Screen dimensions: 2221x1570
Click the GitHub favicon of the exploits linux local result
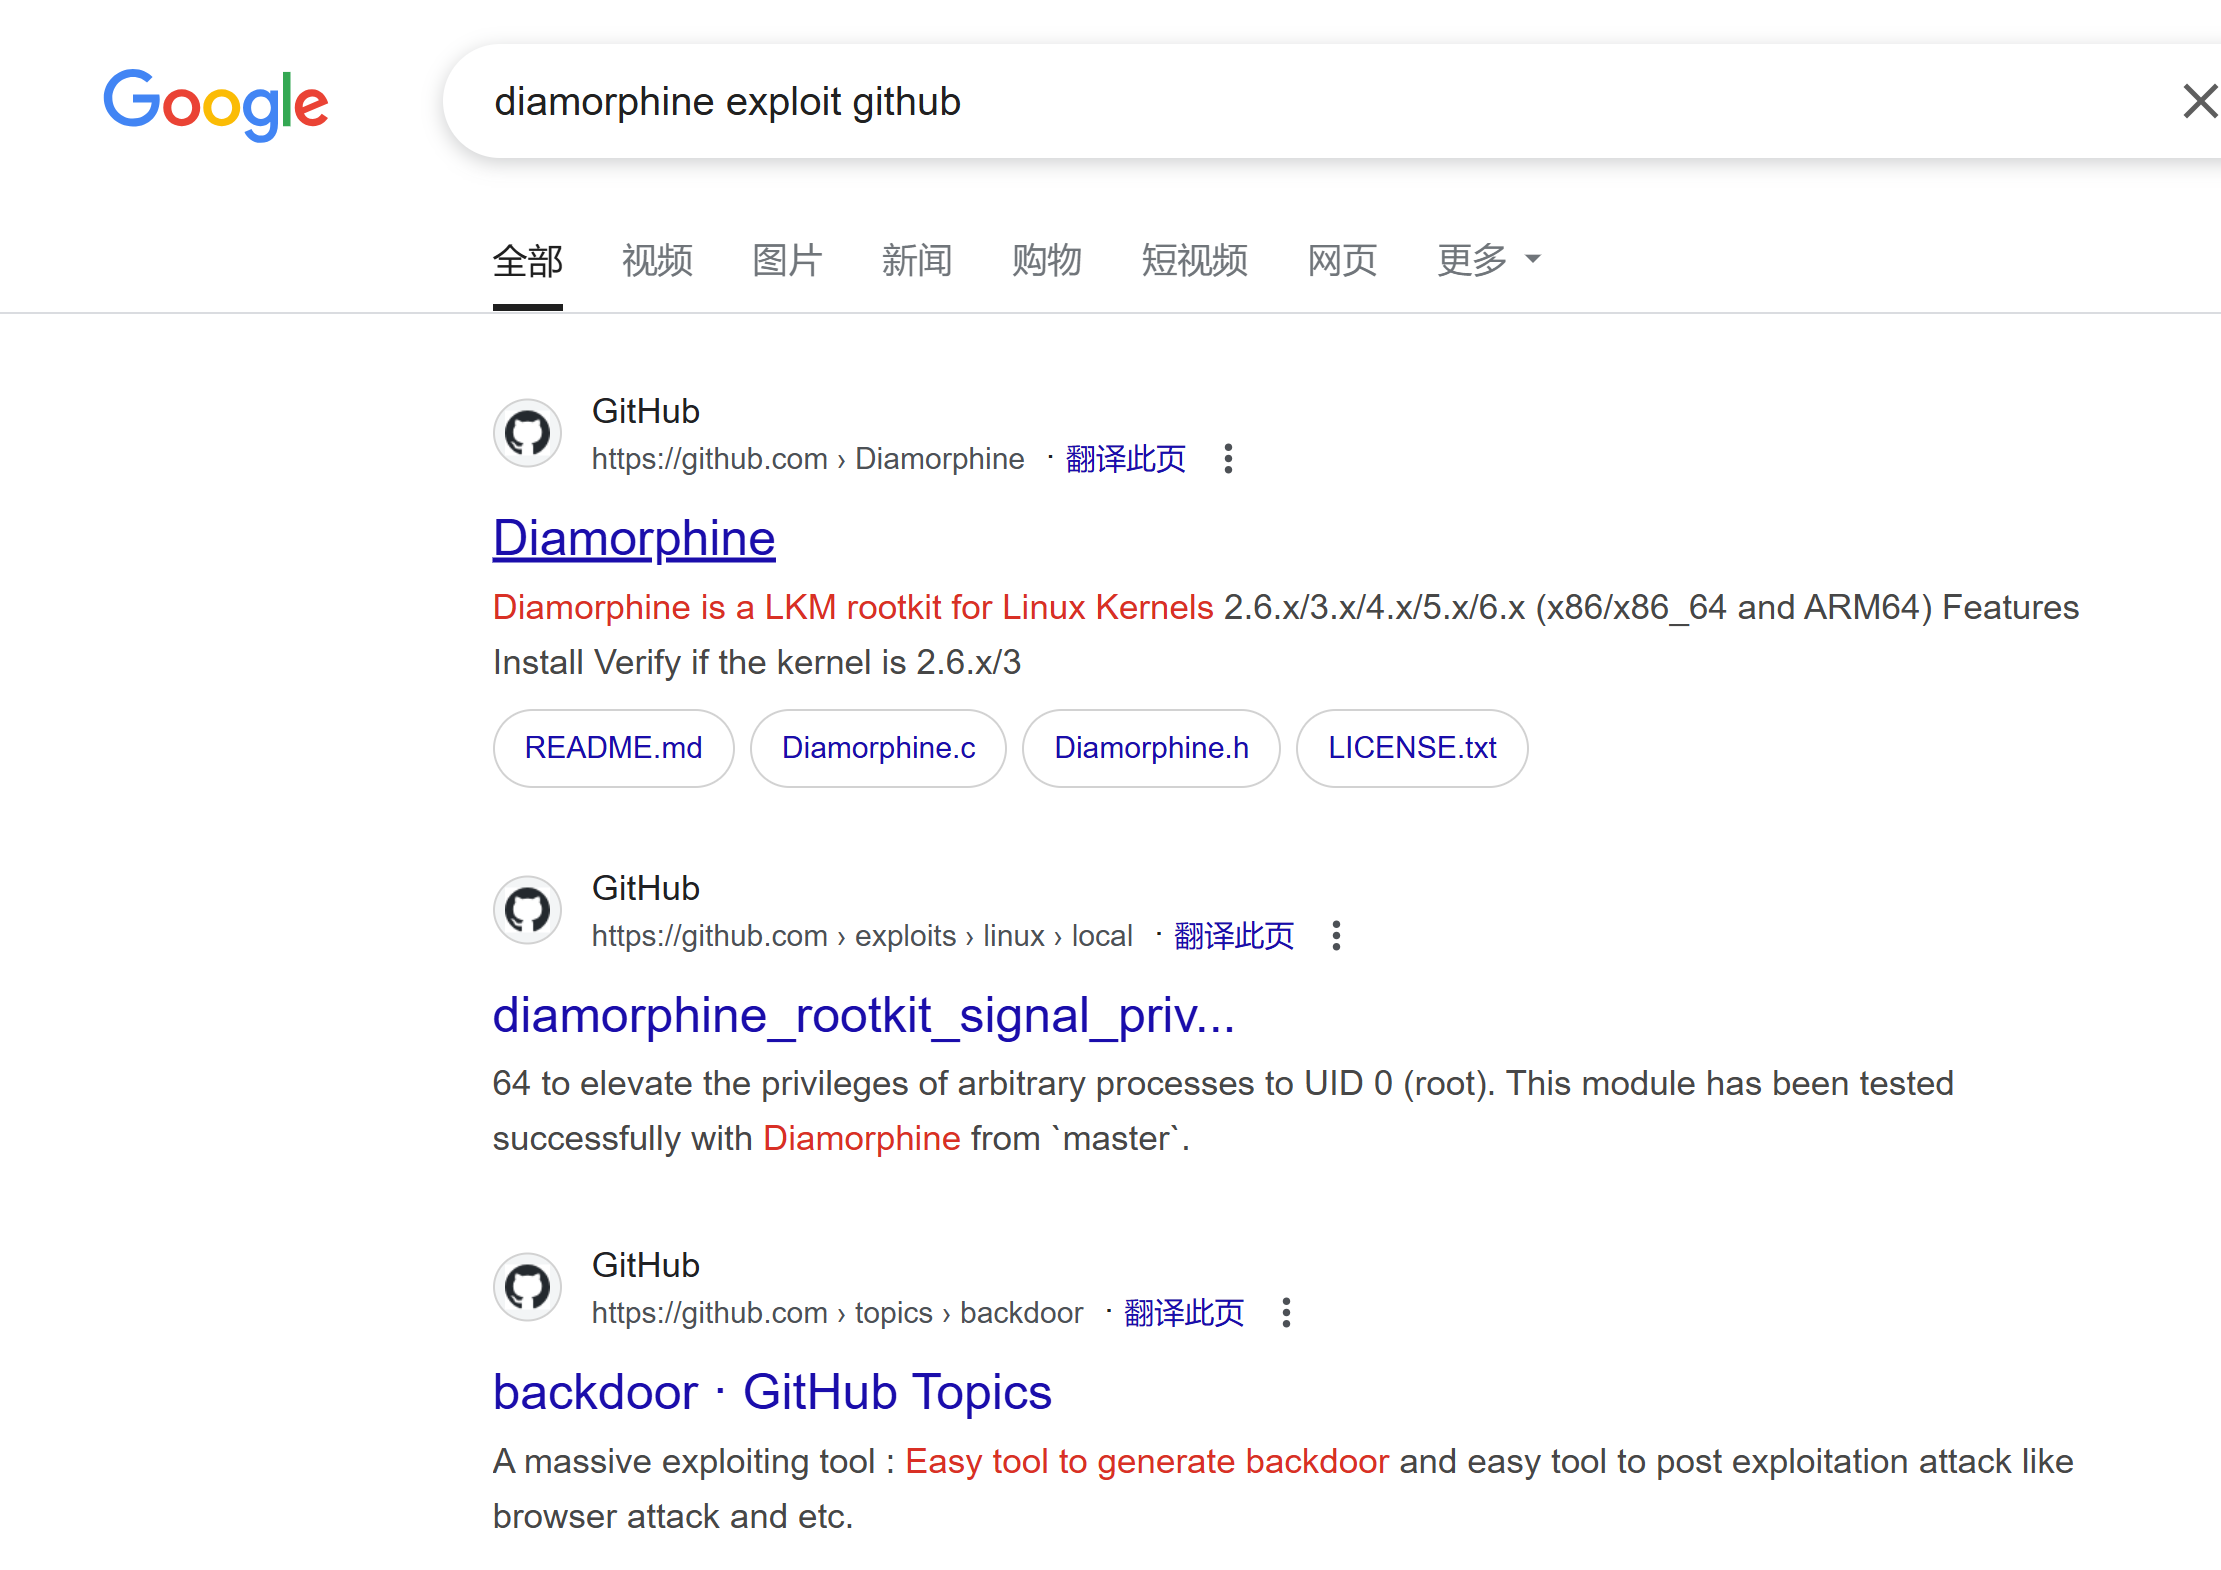pyautogui.click(x=527, y=910)
